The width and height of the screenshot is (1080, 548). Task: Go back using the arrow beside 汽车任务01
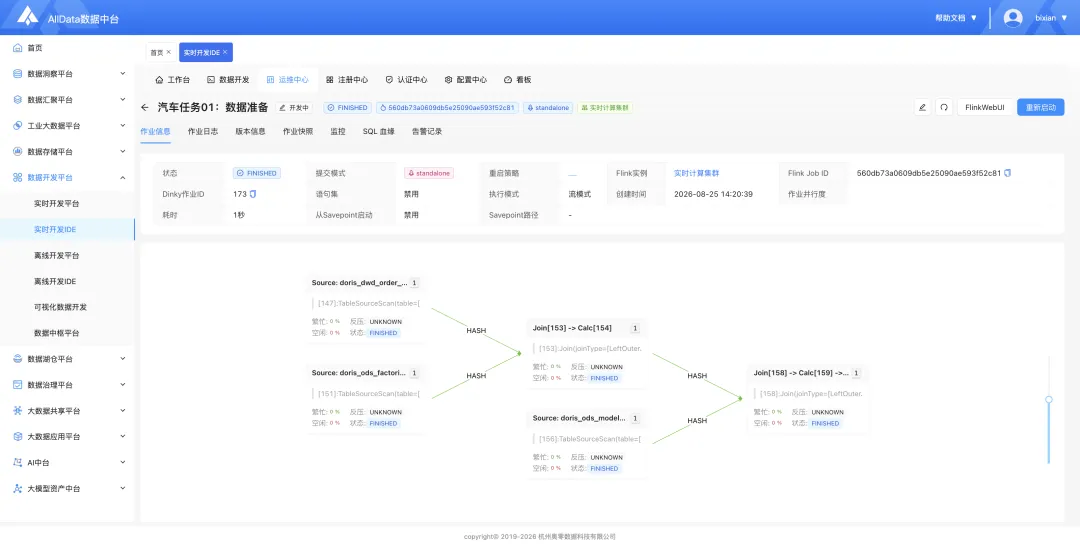[145, 107]
